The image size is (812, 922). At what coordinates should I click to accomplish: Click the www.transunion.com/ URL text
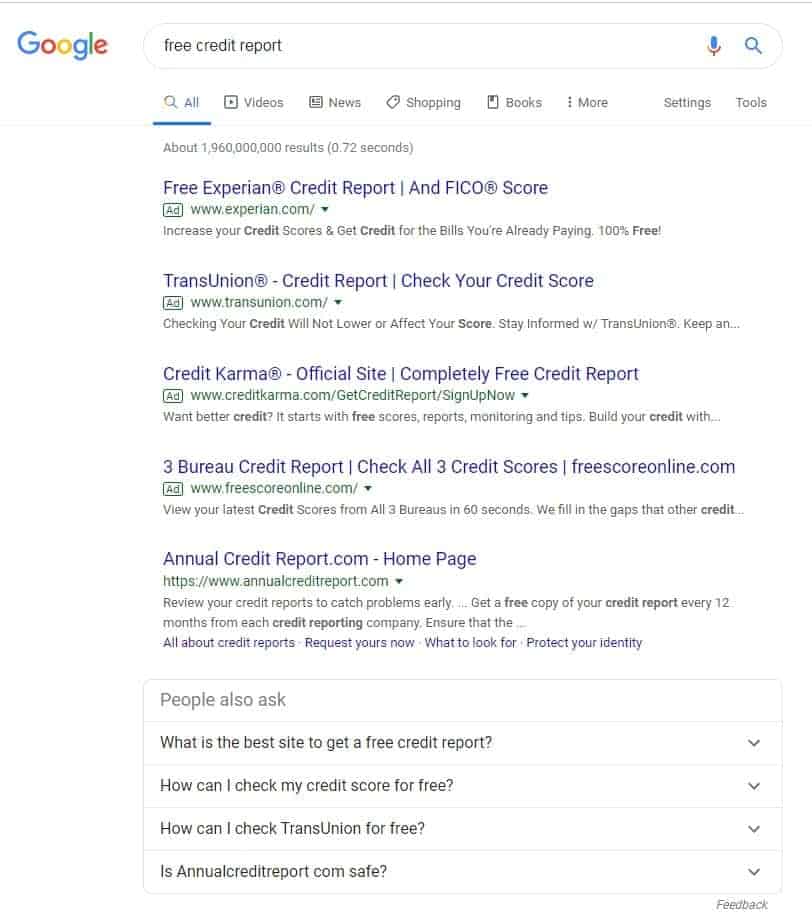[259, 302]
